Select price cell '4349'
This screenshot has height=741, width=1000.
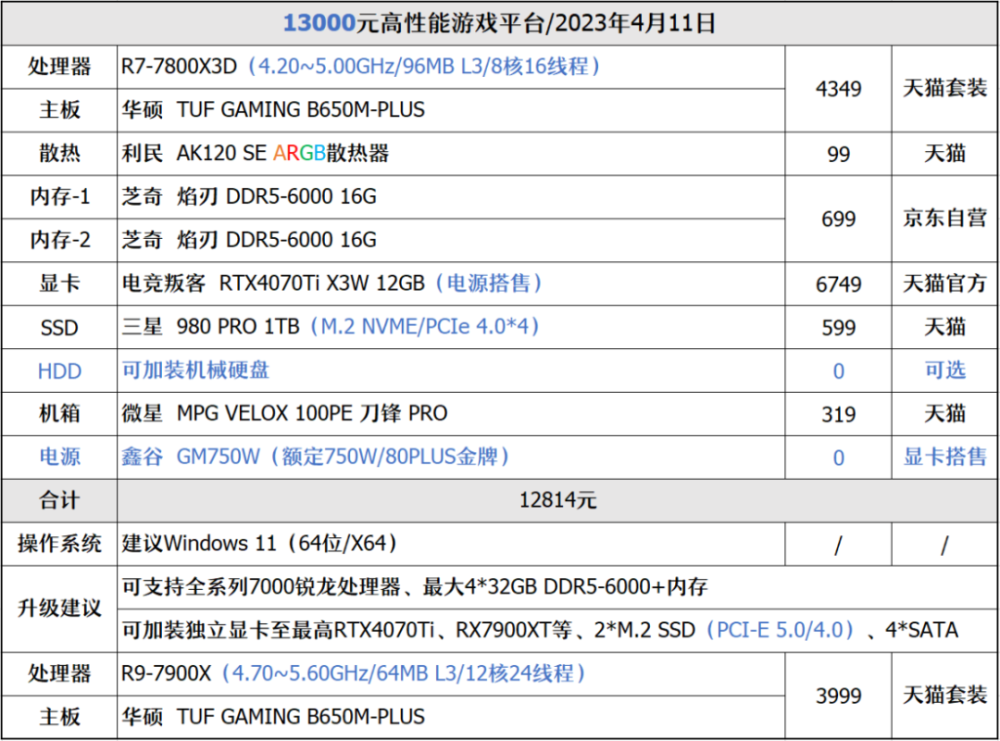(838, 89)
